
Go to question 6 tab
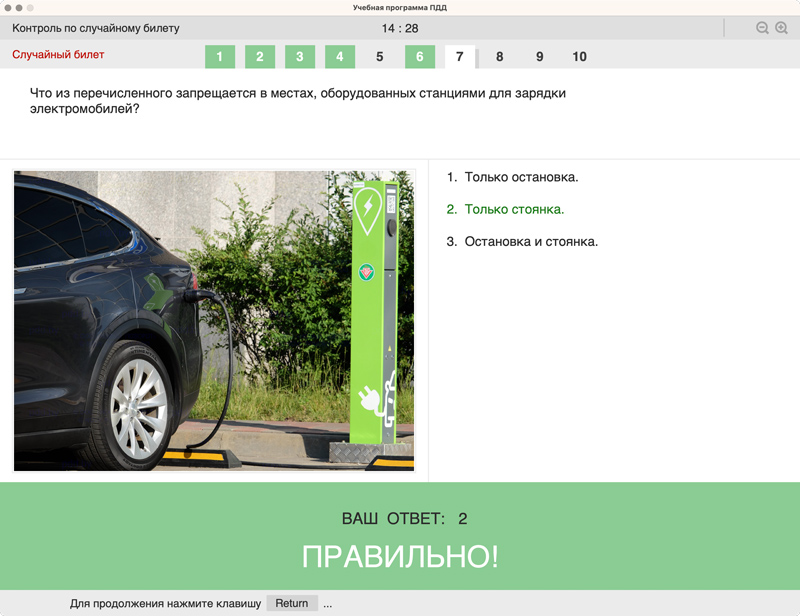click(420, 57)
